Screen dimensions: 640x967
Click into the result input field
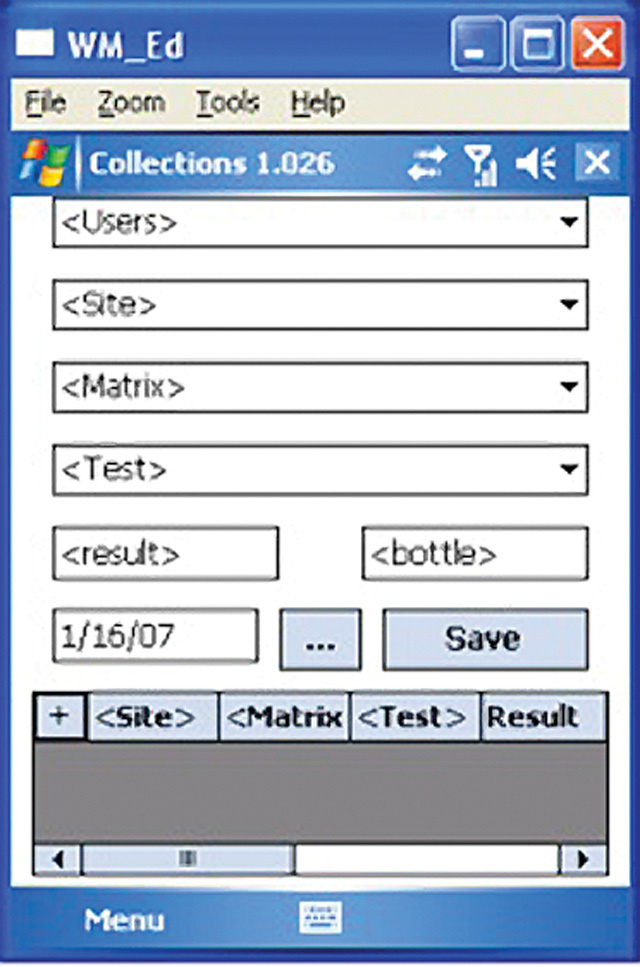[165, 553]
